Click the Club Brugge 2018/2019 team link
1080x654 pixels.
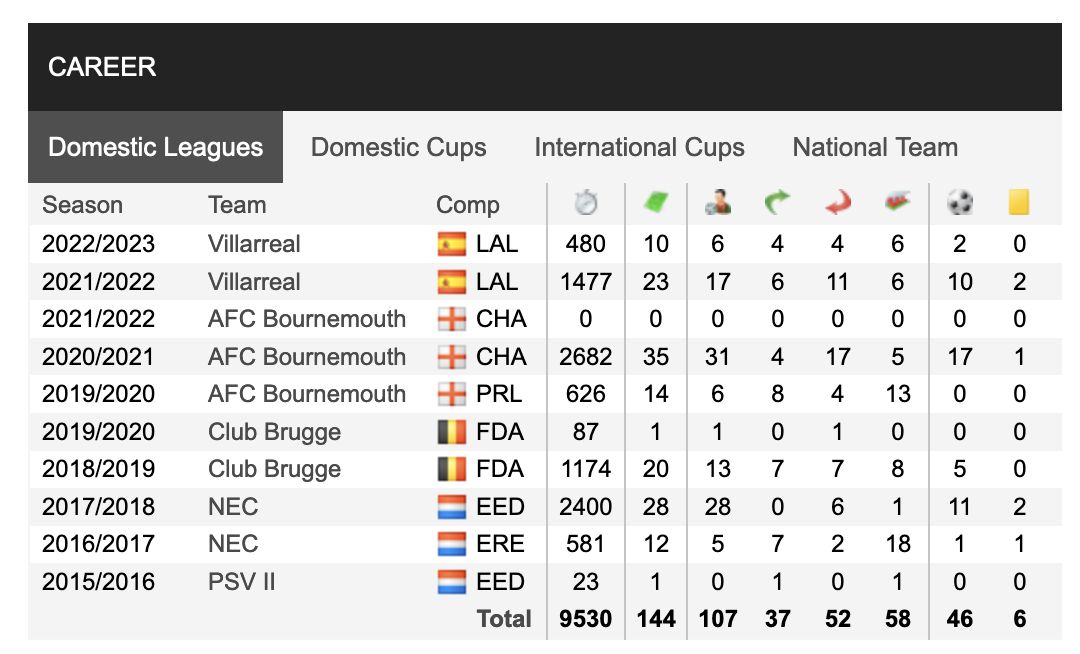tap(274, 470)
